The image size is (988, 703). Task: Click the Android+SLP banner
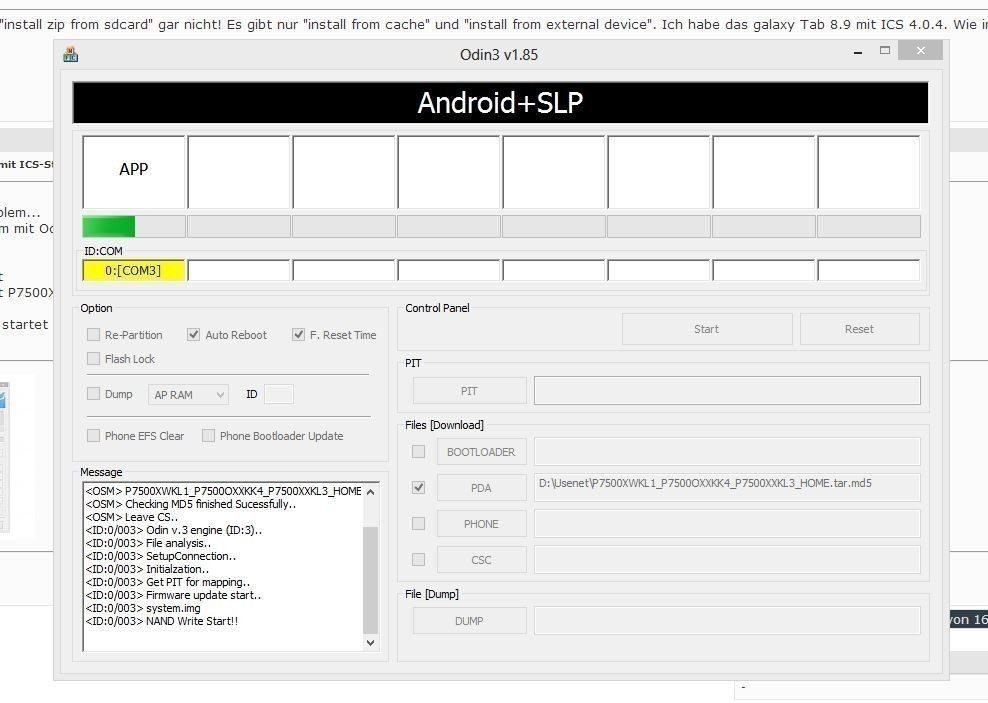pos(500,103)
